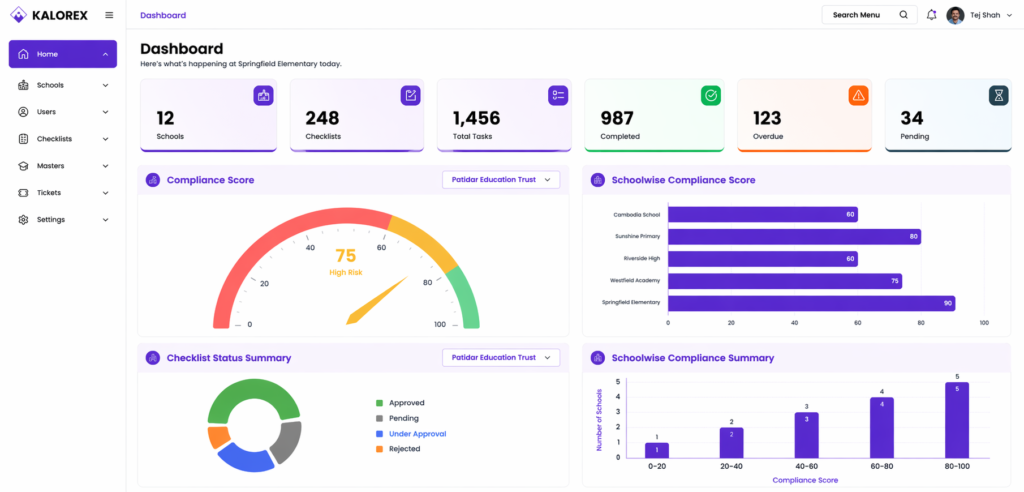
Task: Expand the Users menu chevron
Action: pos(105,112)
